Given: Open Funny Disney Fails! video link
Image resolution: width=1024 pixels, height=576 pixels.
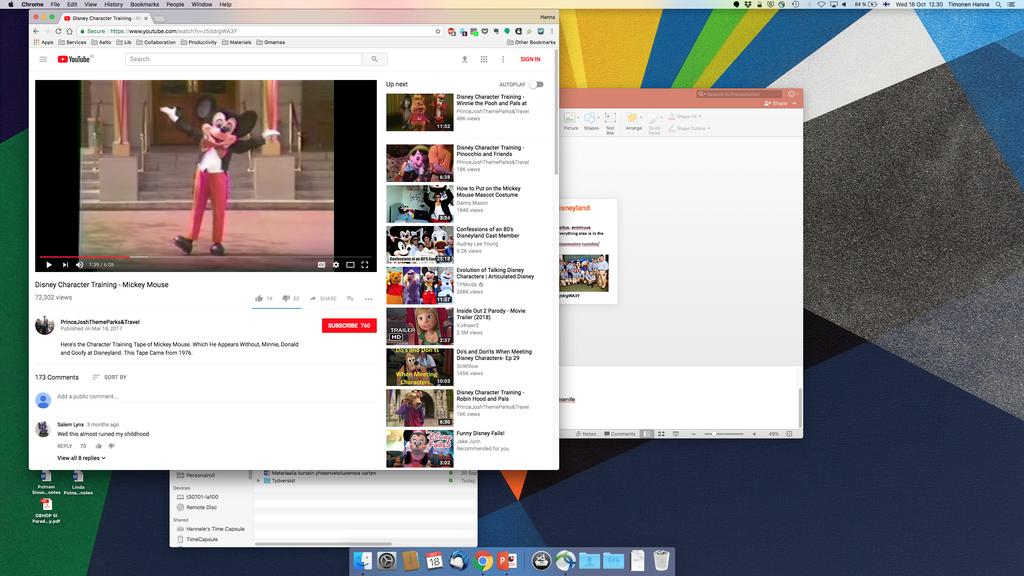Looking at the screenshot, I should tap(481, 433).
